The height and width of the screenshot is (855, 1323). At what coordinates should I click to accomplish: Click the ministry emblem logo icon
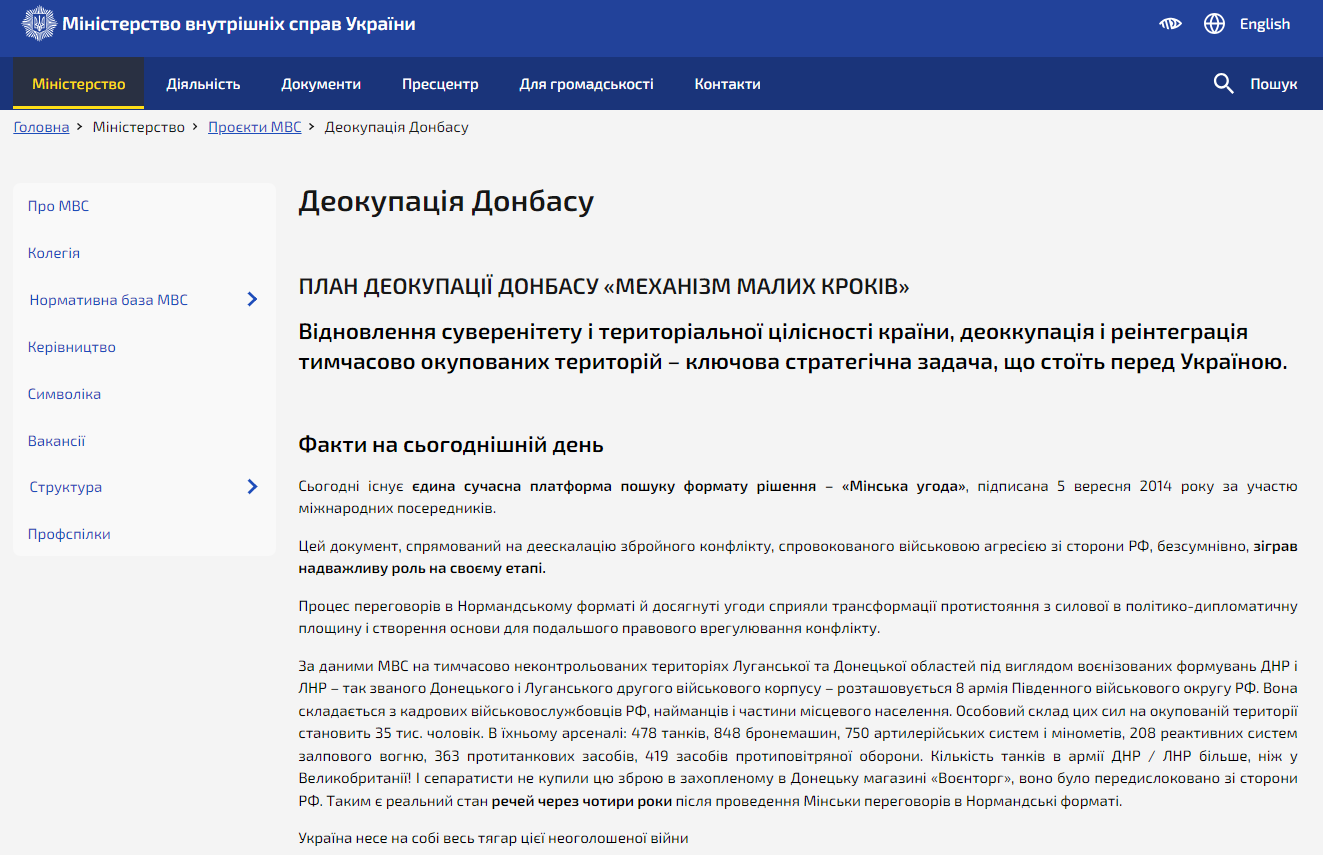click(38, 23)
